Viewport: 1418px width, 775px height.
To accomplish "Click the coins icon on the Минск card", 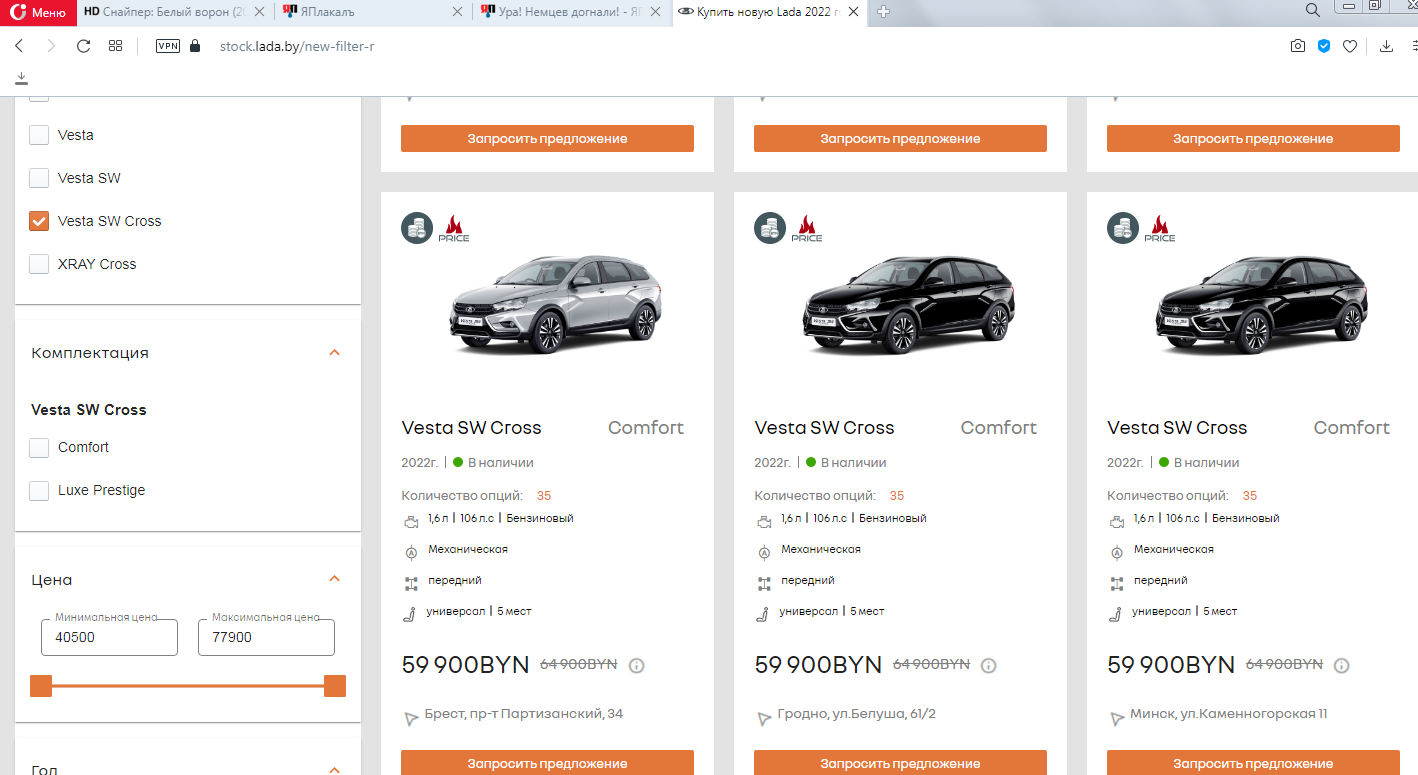I will point(1122,228).
